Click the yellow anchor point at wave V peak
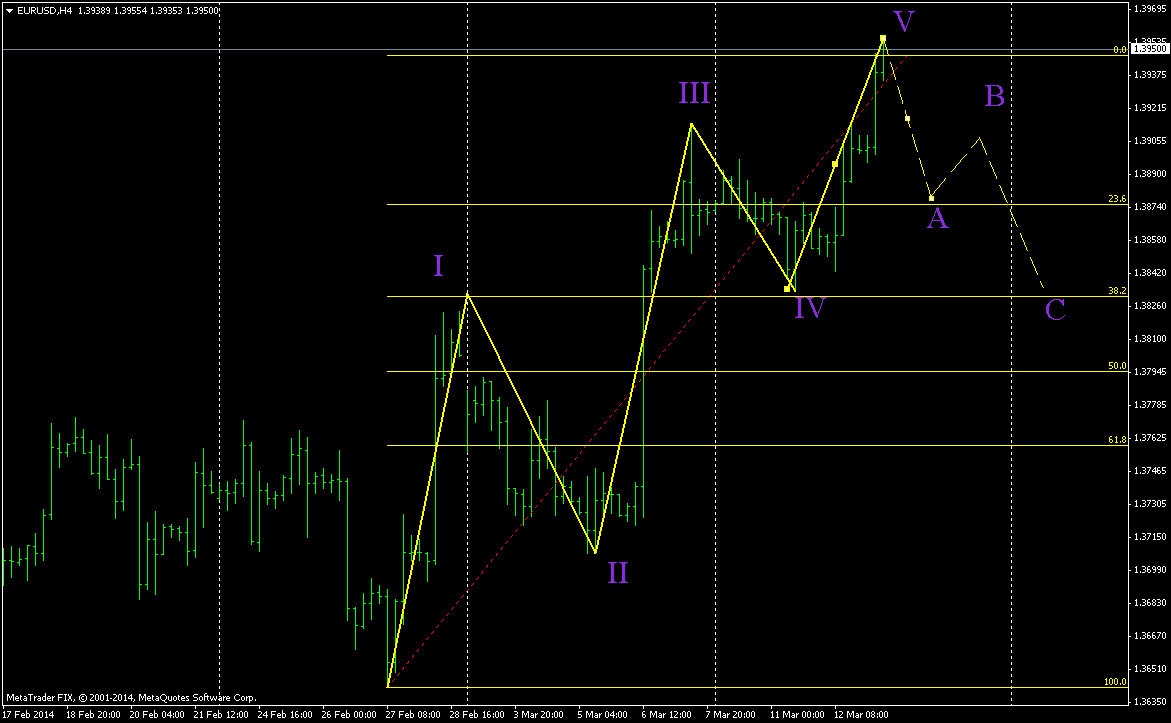The image size is (1171, 723). click(883, 39)
